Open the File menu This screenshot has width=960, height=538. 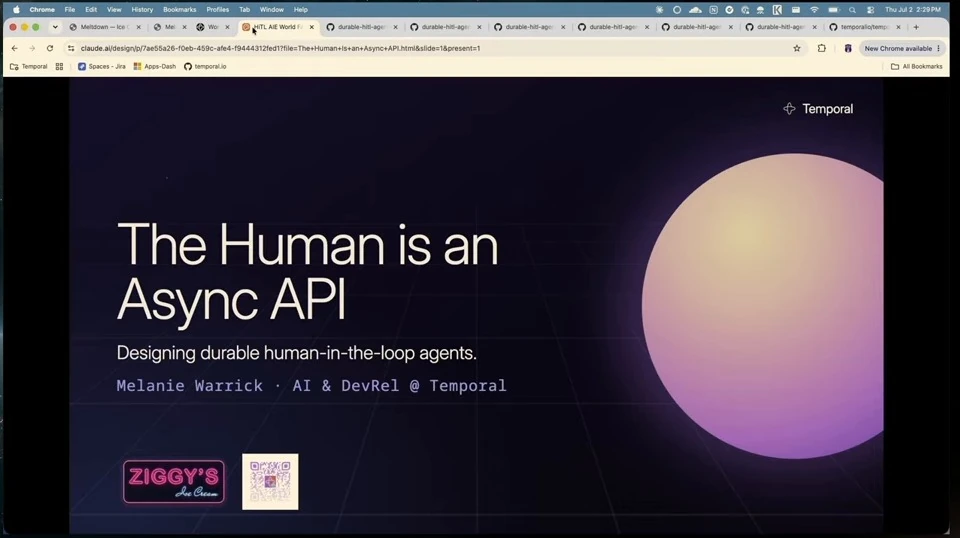pyautogui.click(x=70, y=10)
